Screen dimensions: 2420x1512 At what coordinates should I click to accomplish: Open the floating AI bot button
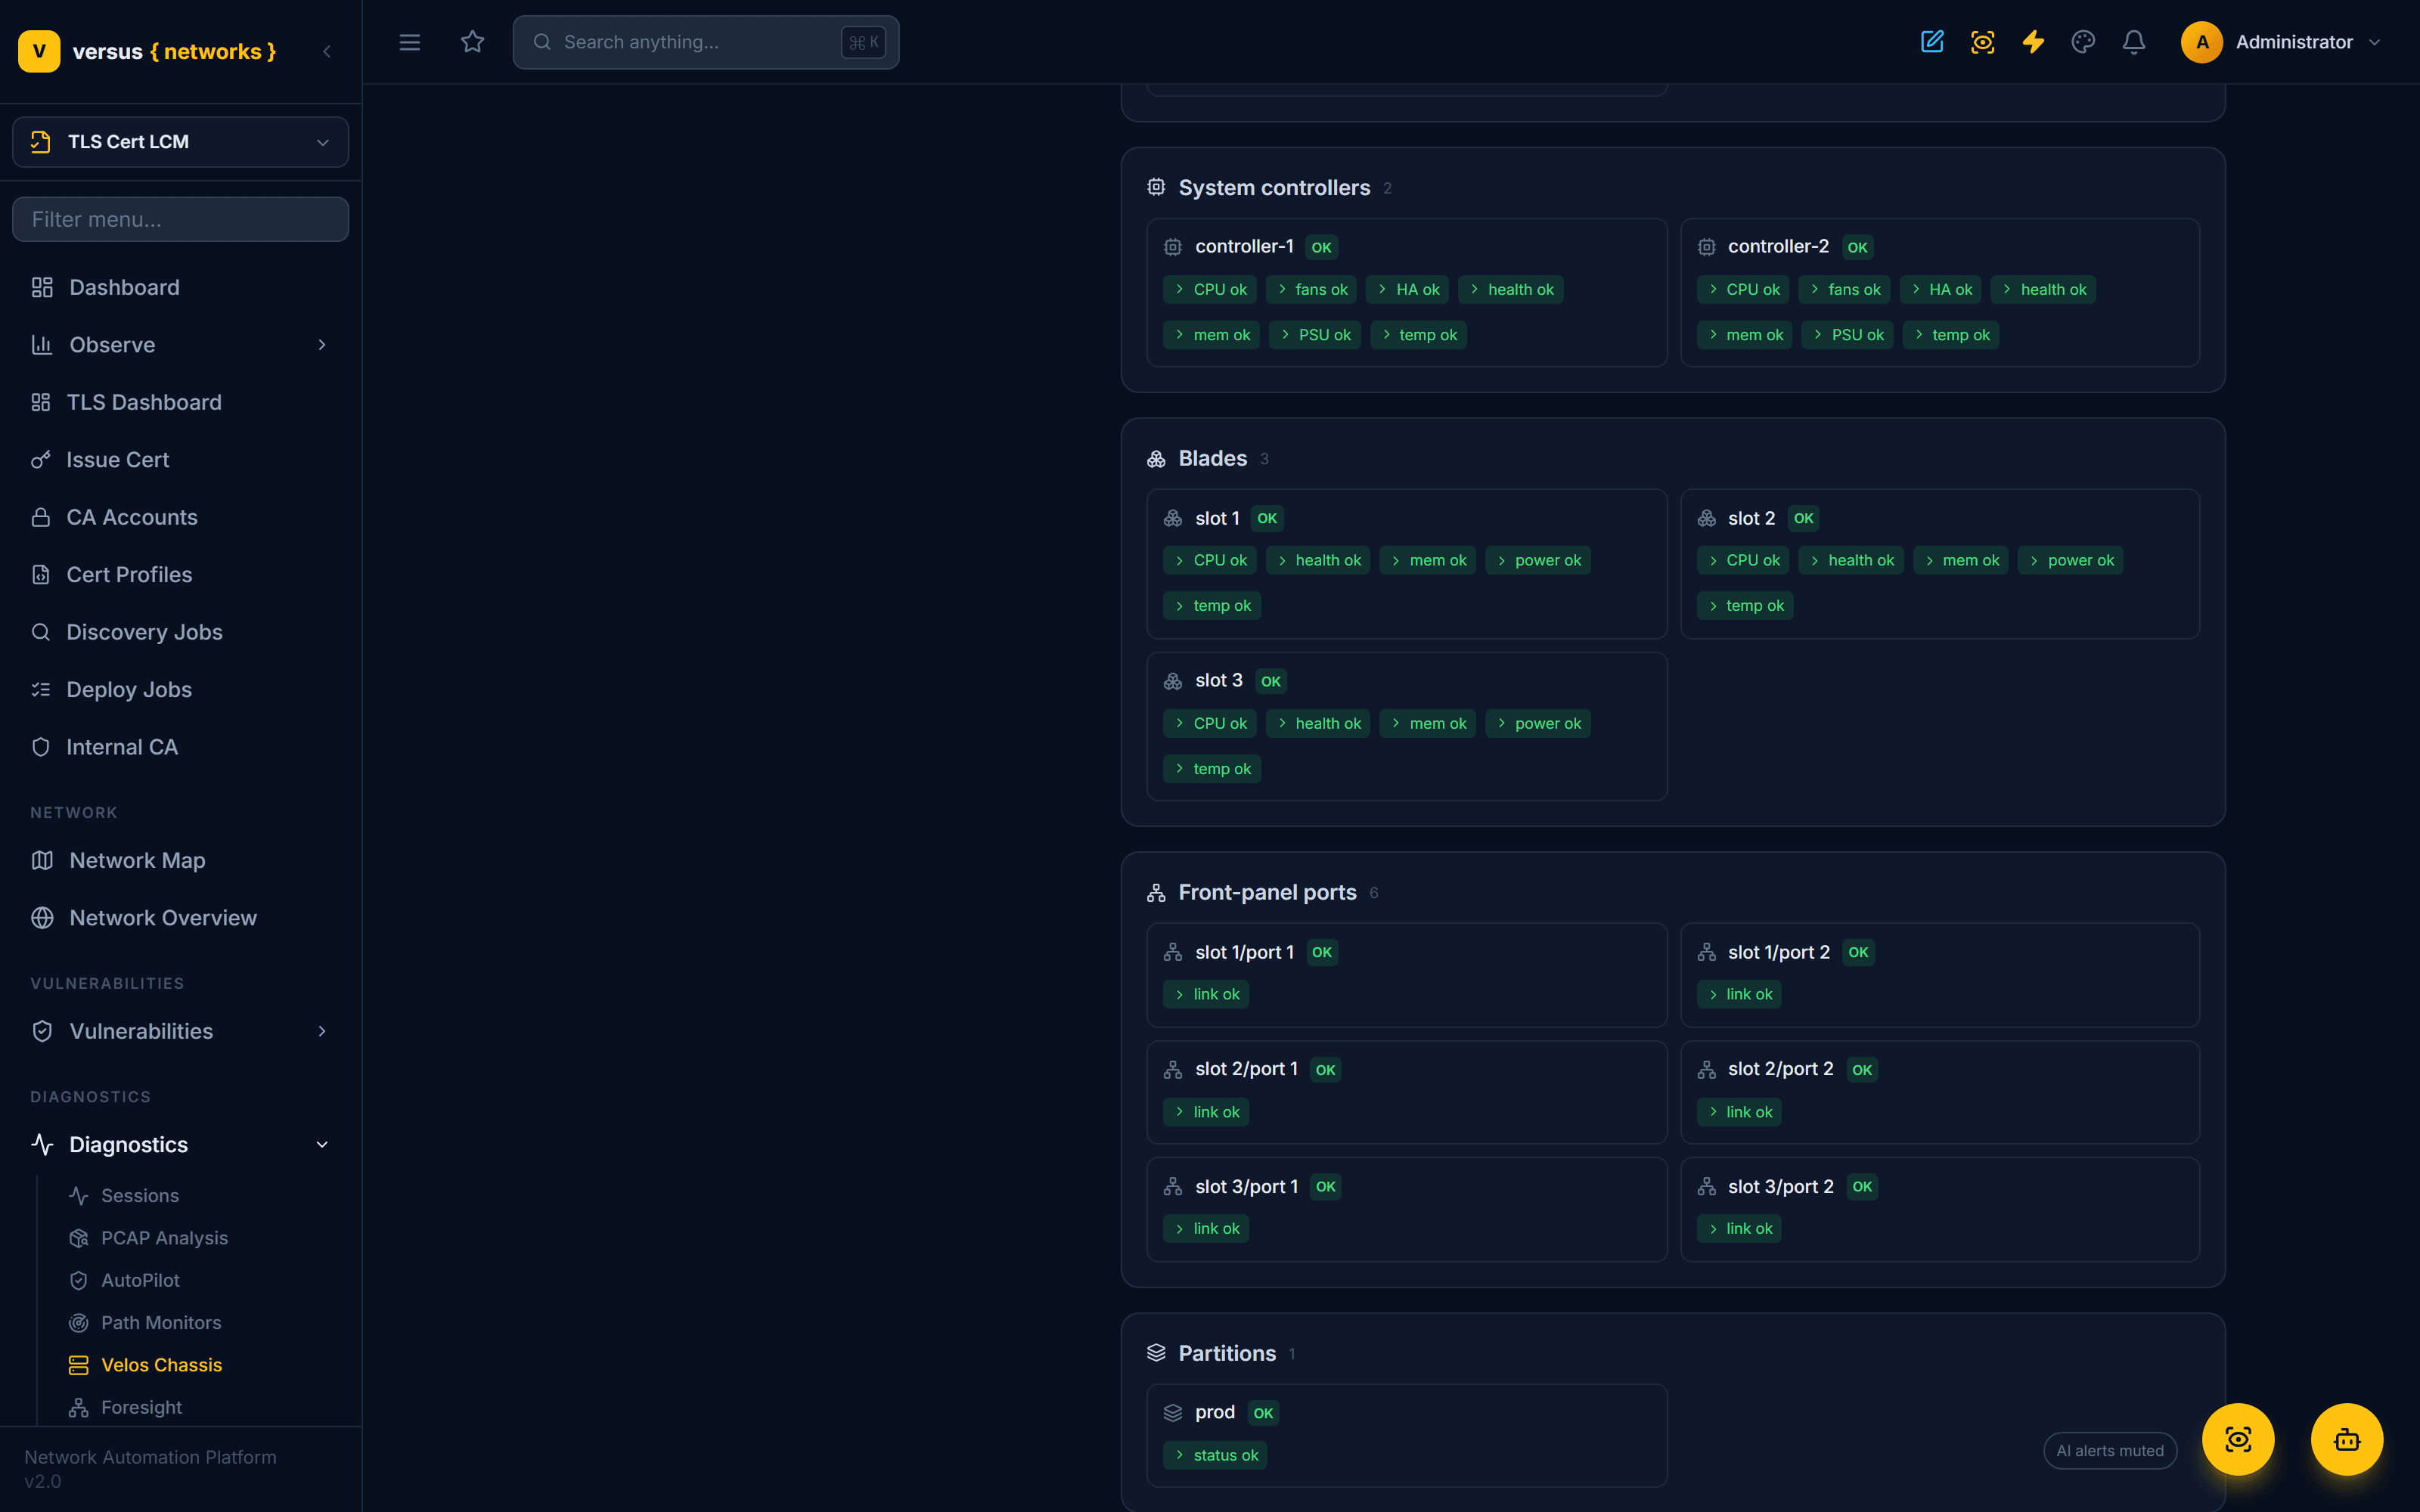click(x=2346, y=1439)
